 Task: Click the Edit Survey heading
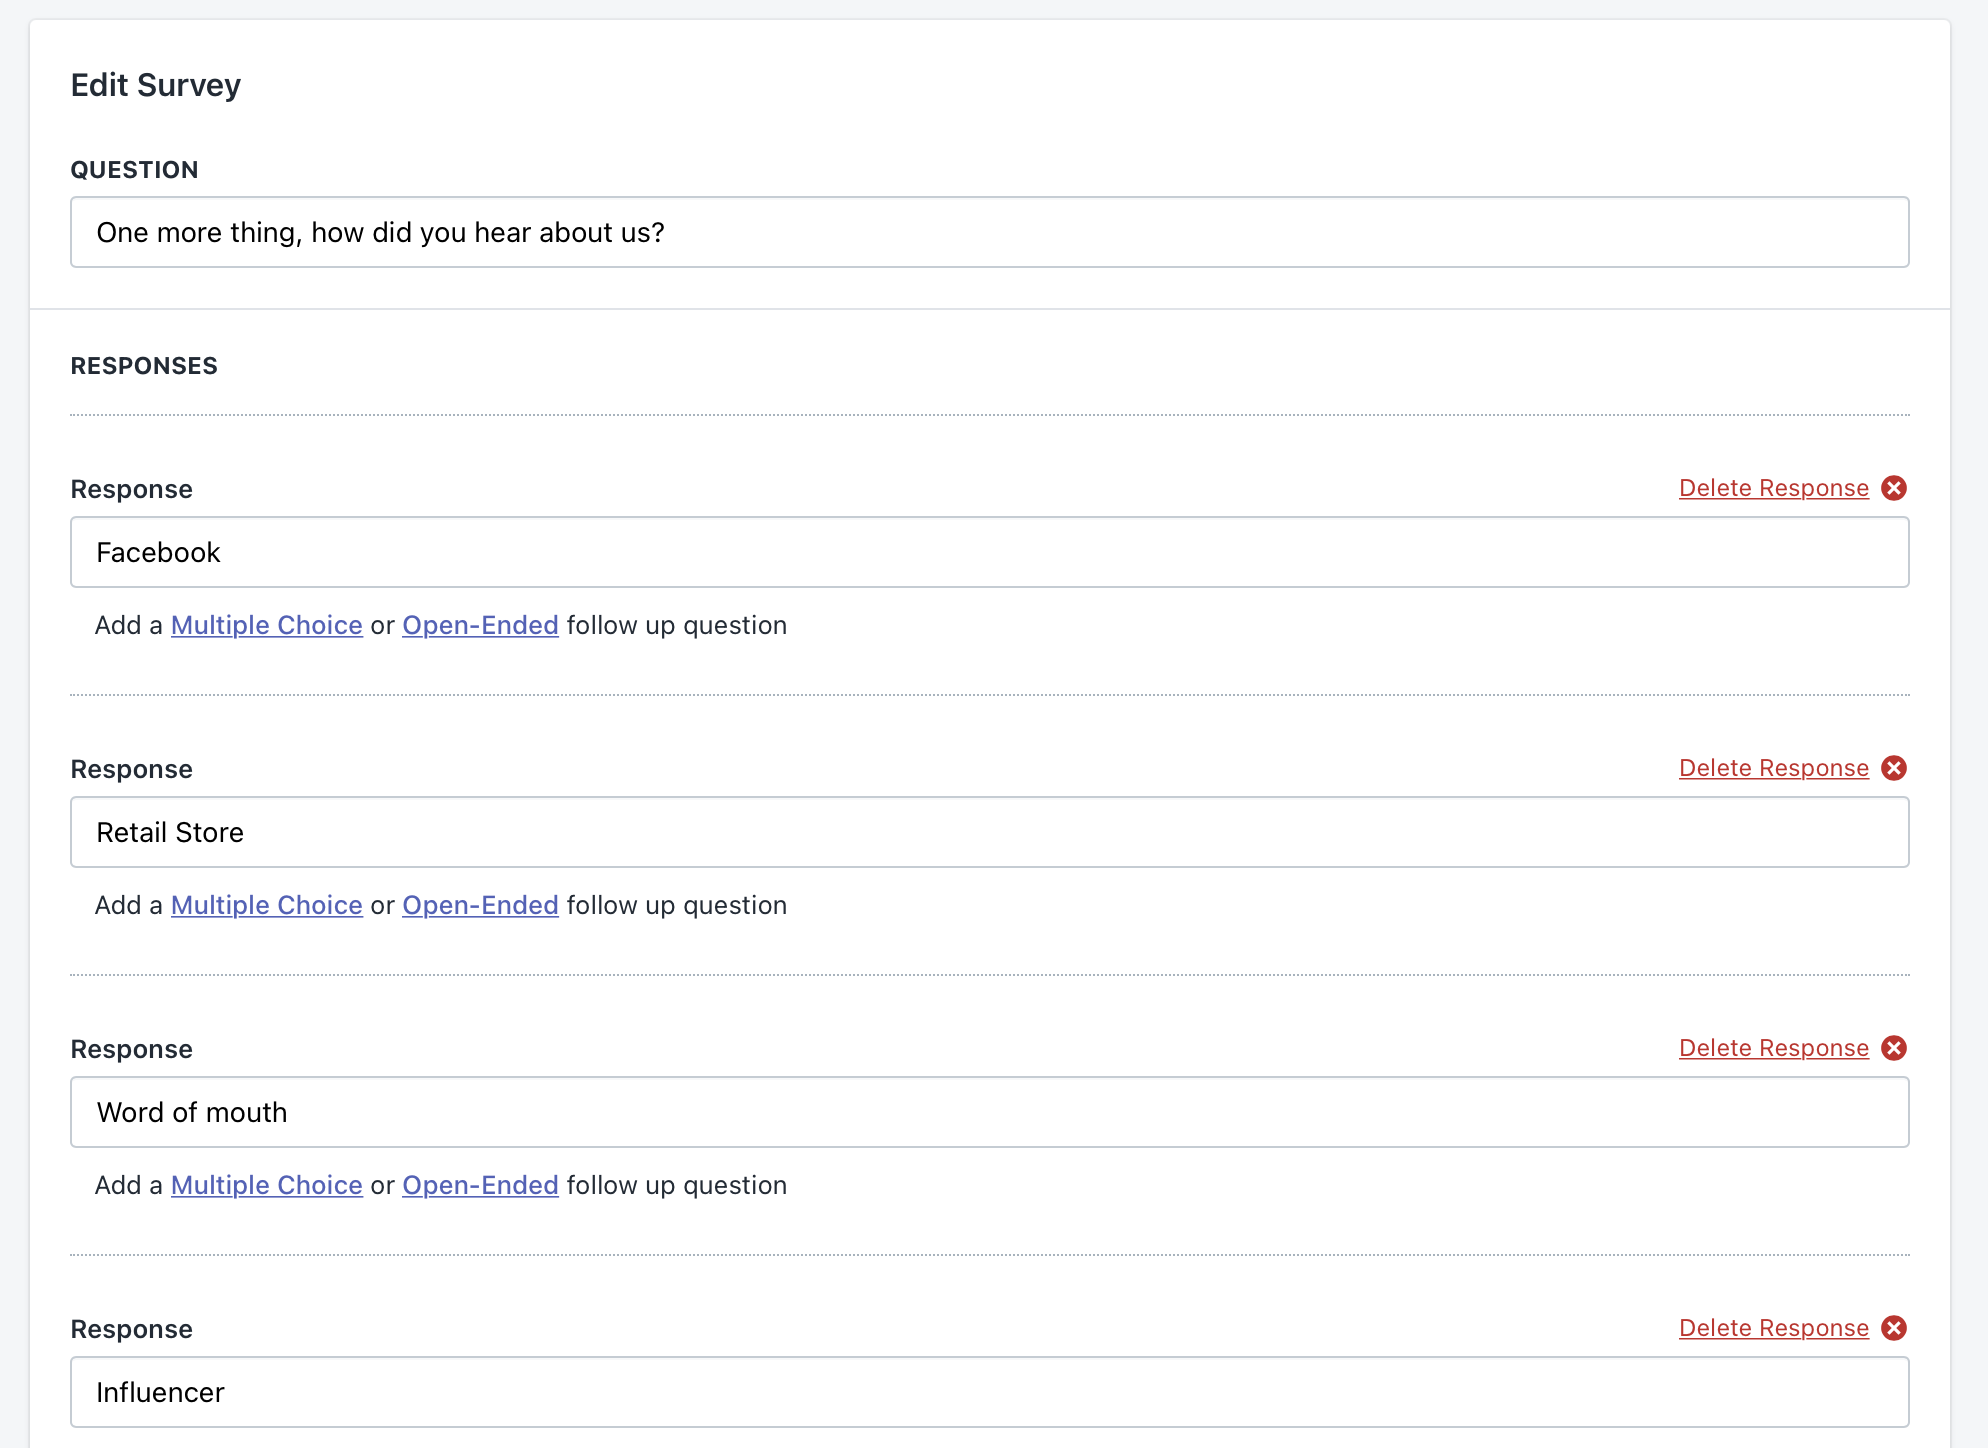point(156,85)
